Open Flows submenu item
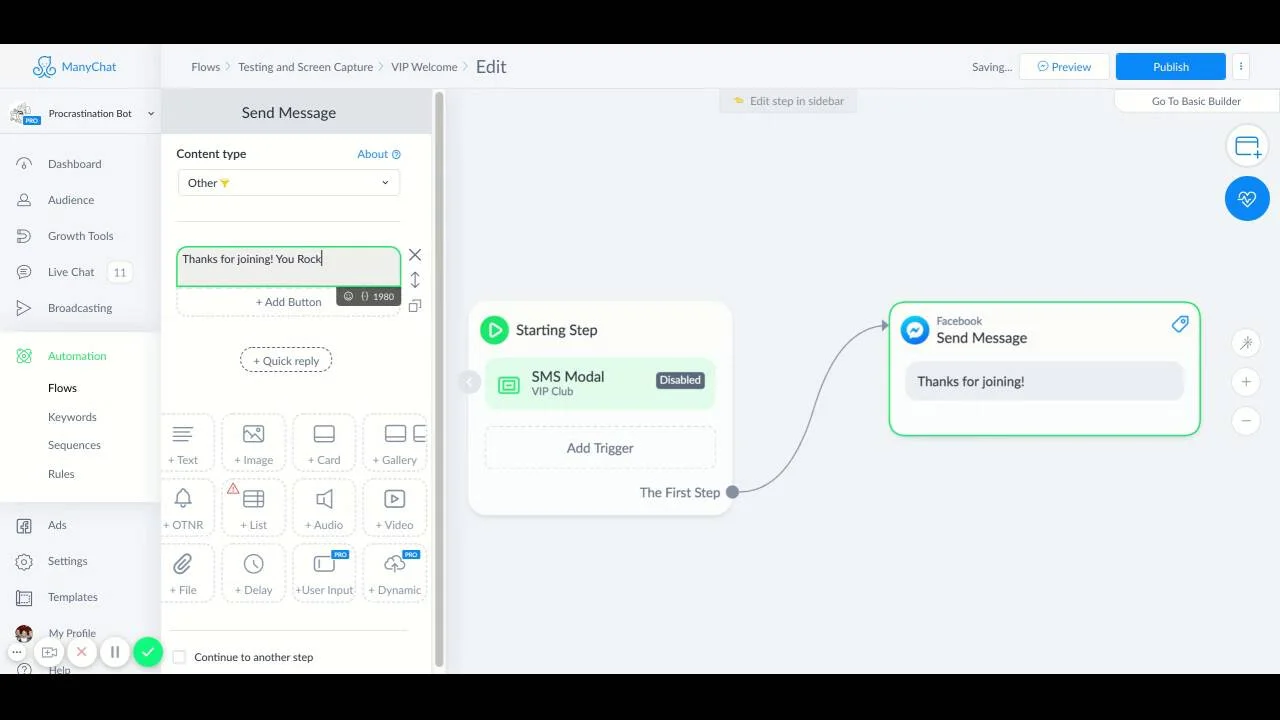 coord(62,388)
